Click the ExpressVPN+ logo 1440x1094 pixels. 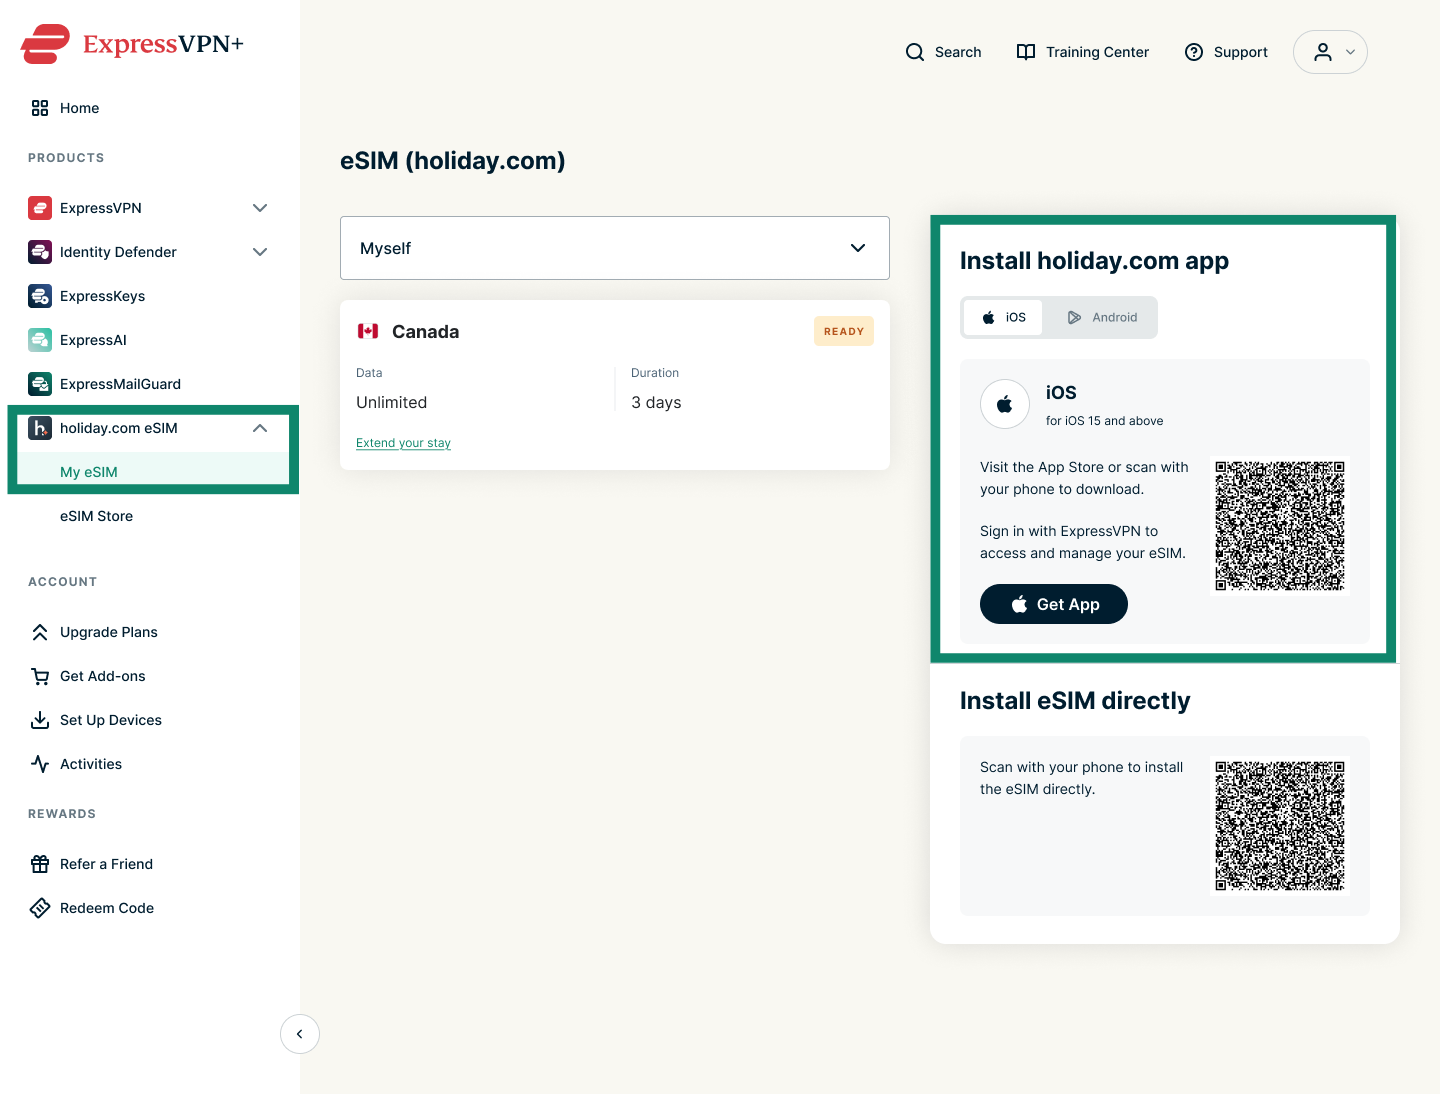click(132, 44)
